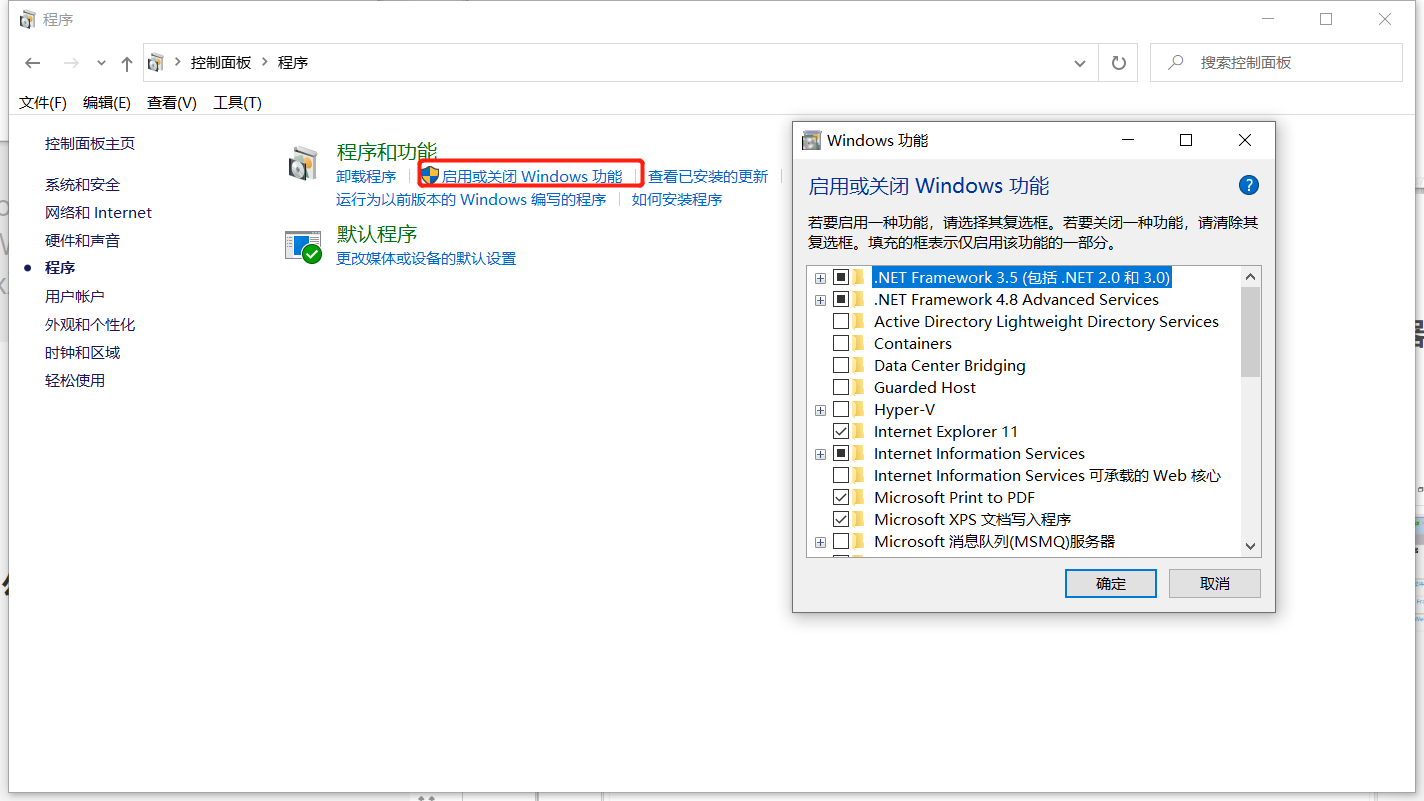Click the Control Panel icon in the address bar
Viewport: 1424px width, 801px height.
click(x=156, y=62)
